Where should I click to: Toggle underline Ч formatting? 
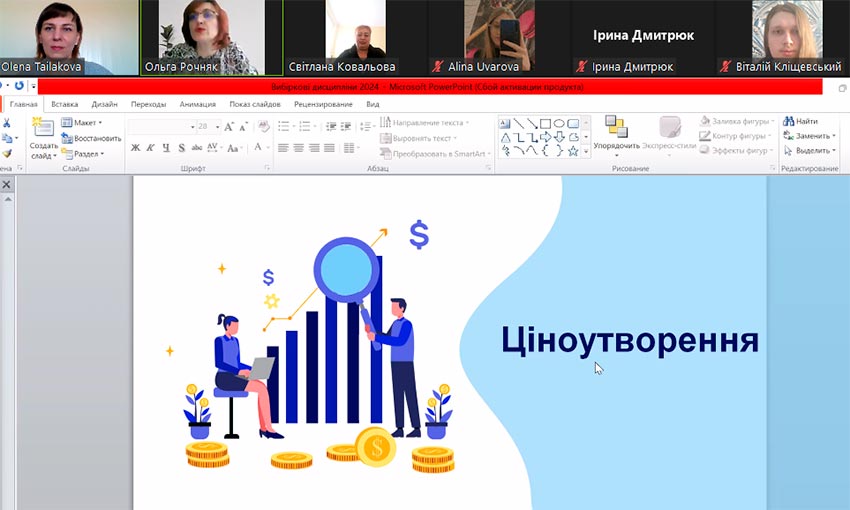pyautogui.click(x=166, y=147)
